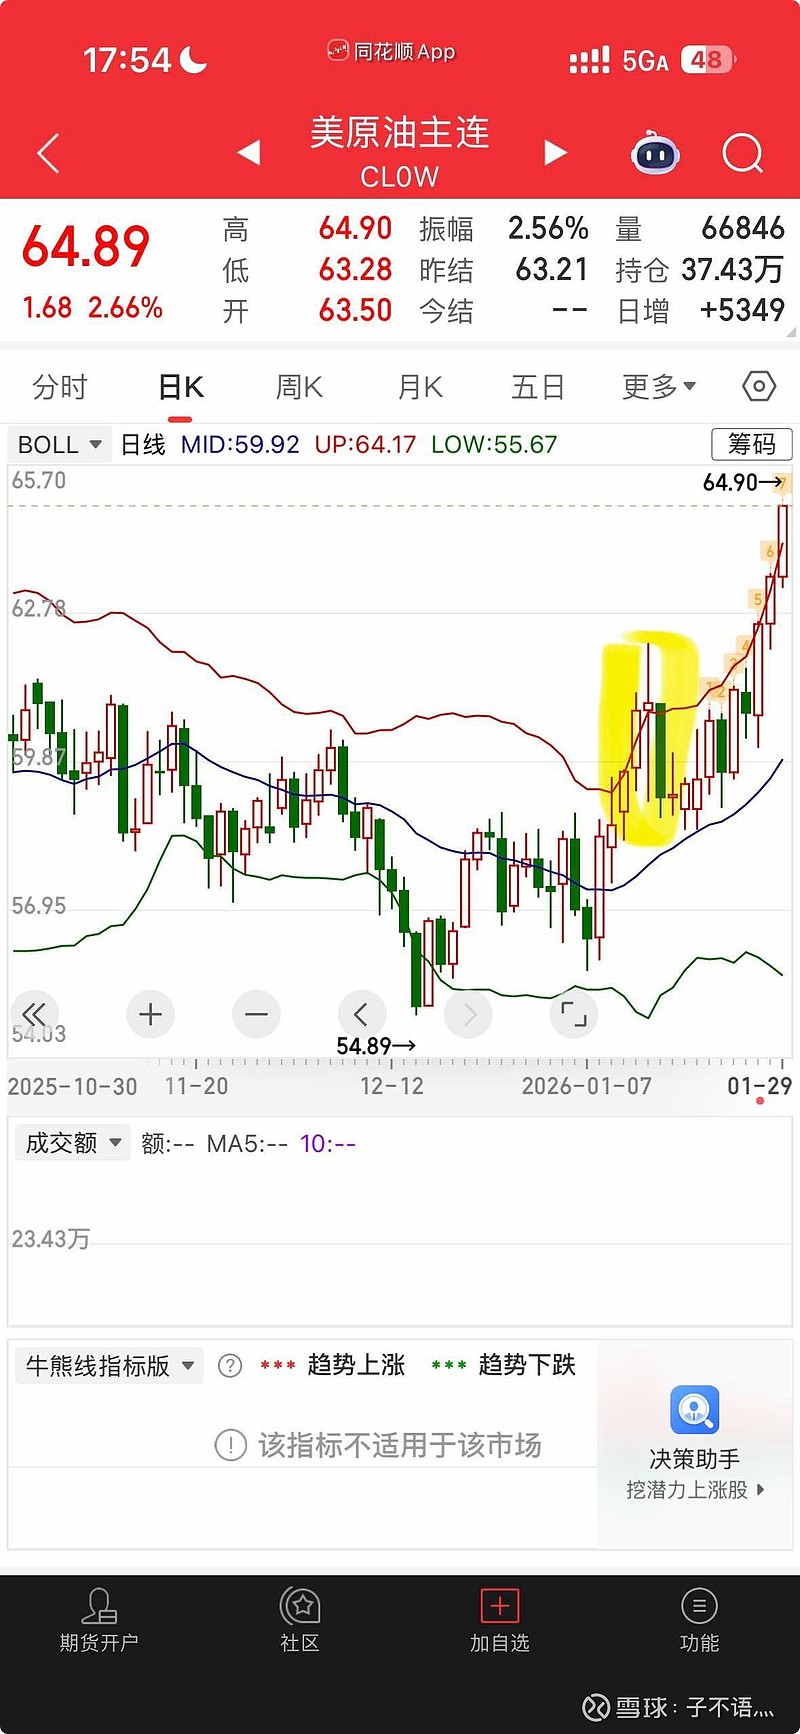Open the 更多 periods dropdown

[659, 387]
